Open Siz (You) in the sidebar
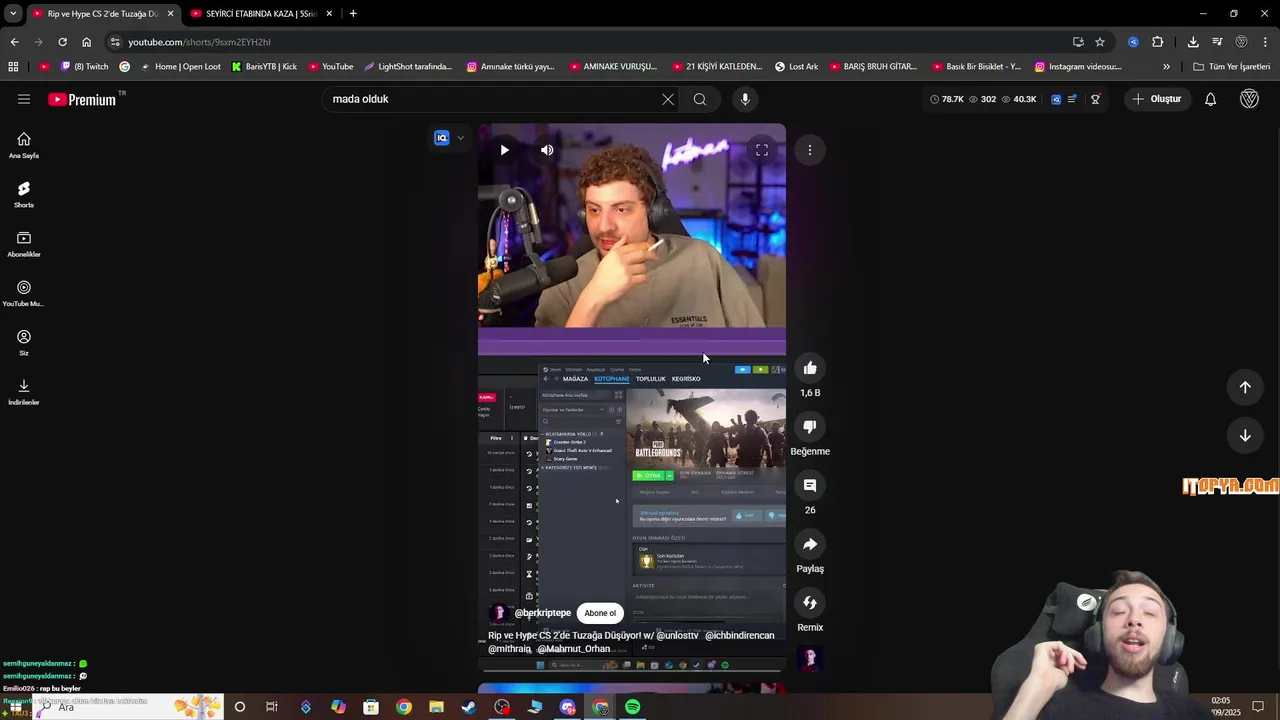The height and width of the screenshot is (720, 1280). click(x=24, y=342)
